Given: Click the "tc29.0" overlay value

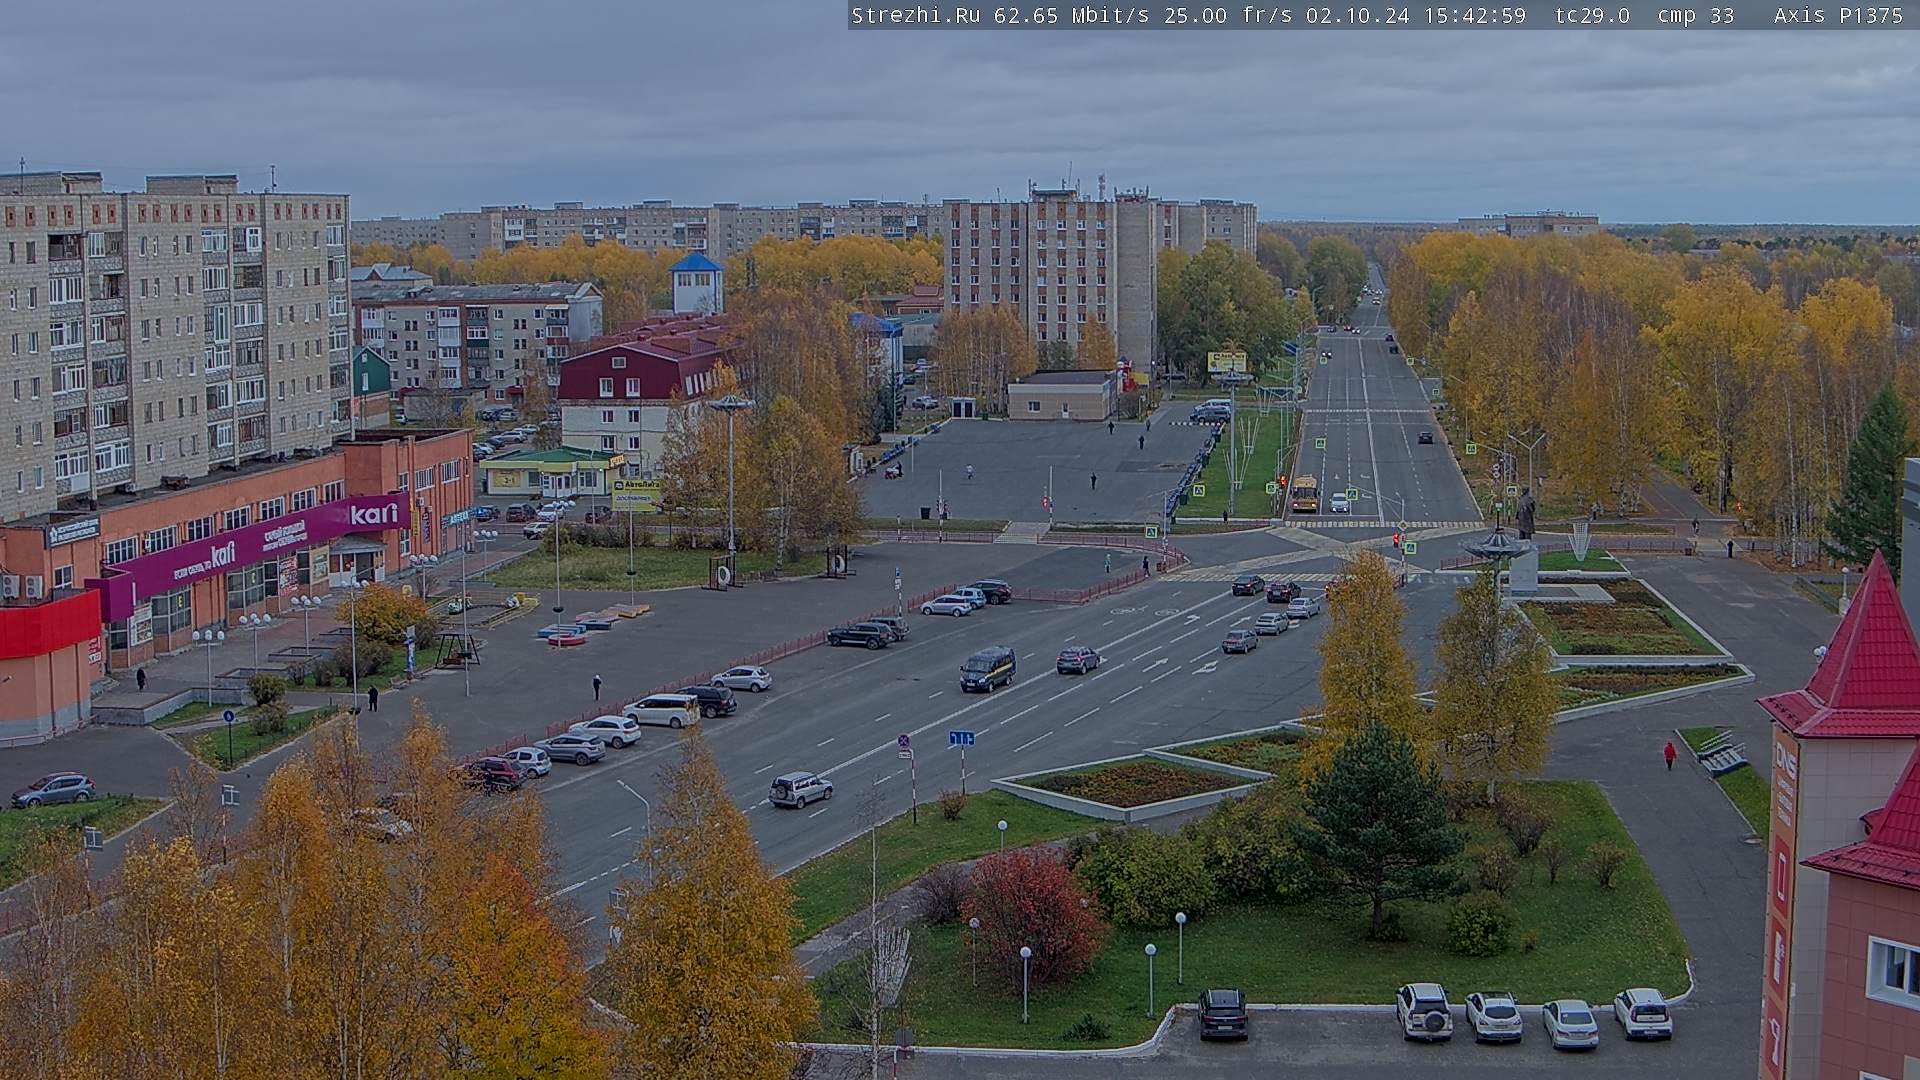Looking at the screenshot, I should click(x=1592, y=15).
